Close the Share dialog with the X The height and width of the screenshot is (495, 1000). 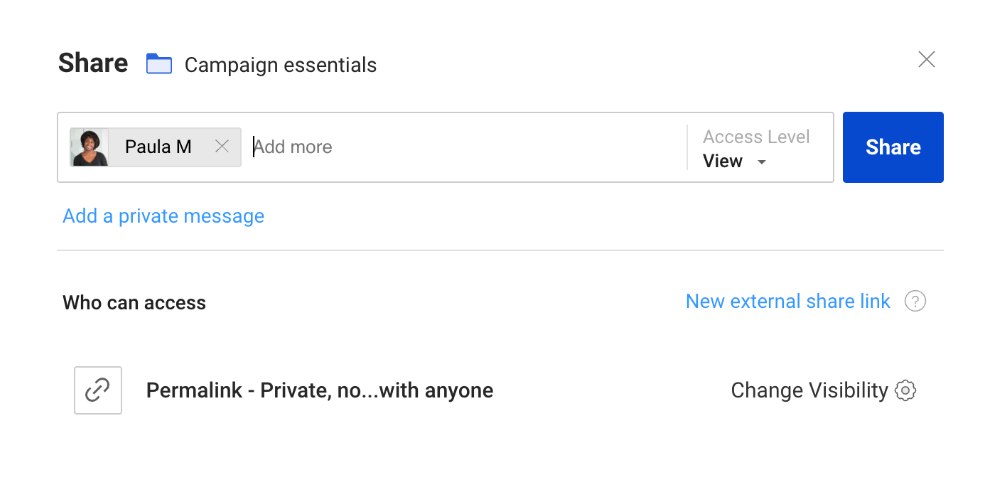[926, 60]
